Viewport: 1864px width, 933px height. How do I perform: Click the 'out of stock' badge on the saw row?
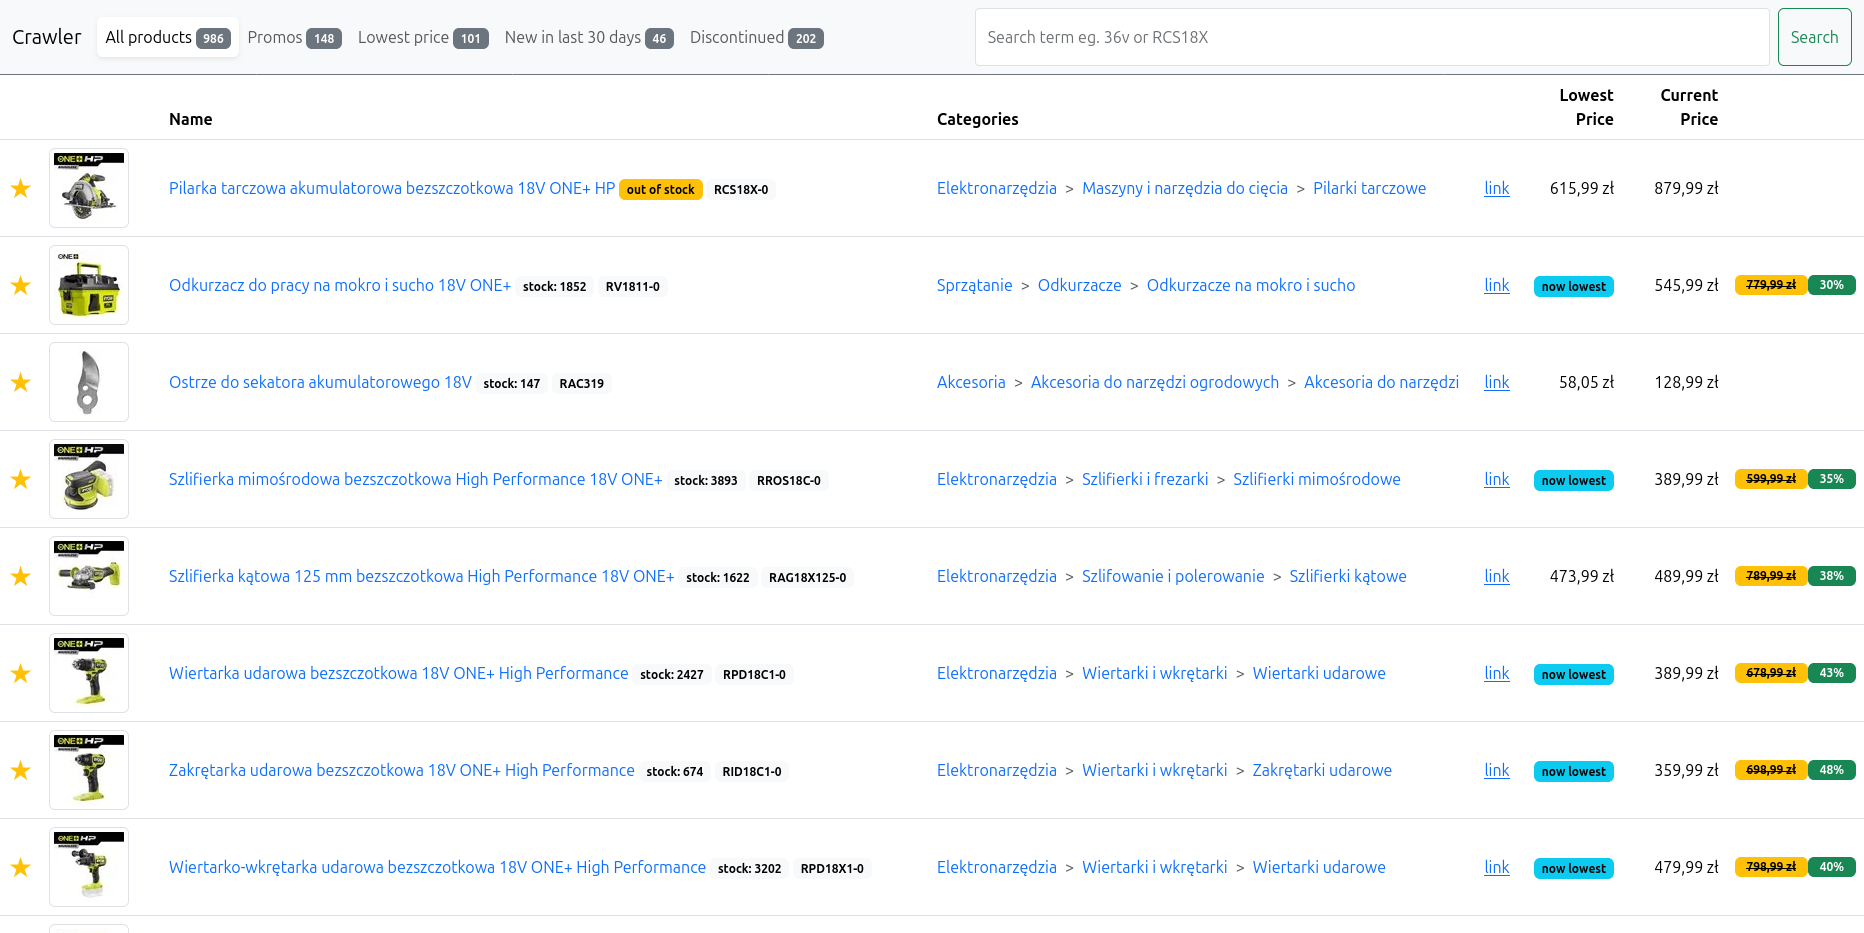[x=660, y=188]
